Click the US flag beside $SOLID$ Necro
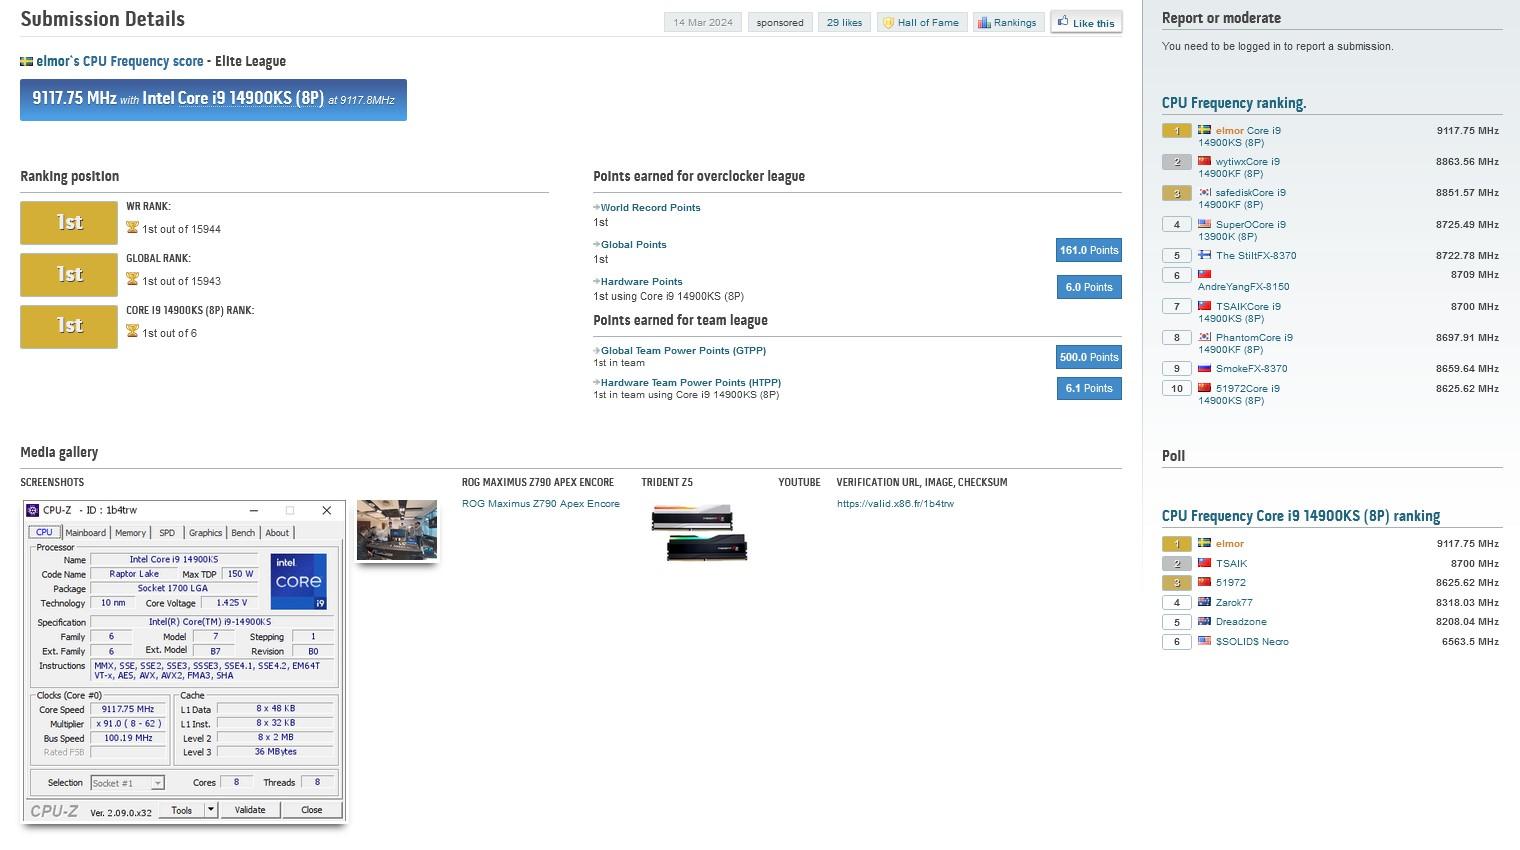Screen dimensions: 1520x850 (1204, 641)
